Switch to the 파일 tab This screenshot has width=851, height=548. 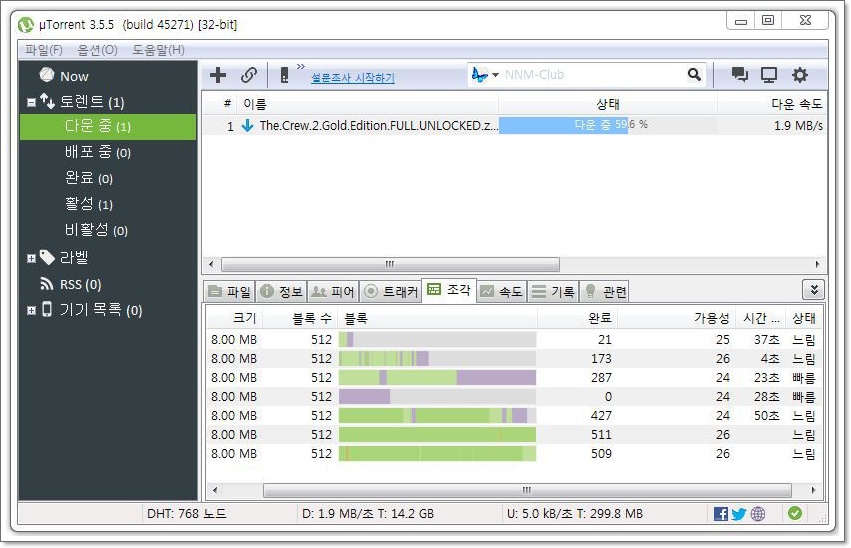pyautogui.click(x=230, y=292)
